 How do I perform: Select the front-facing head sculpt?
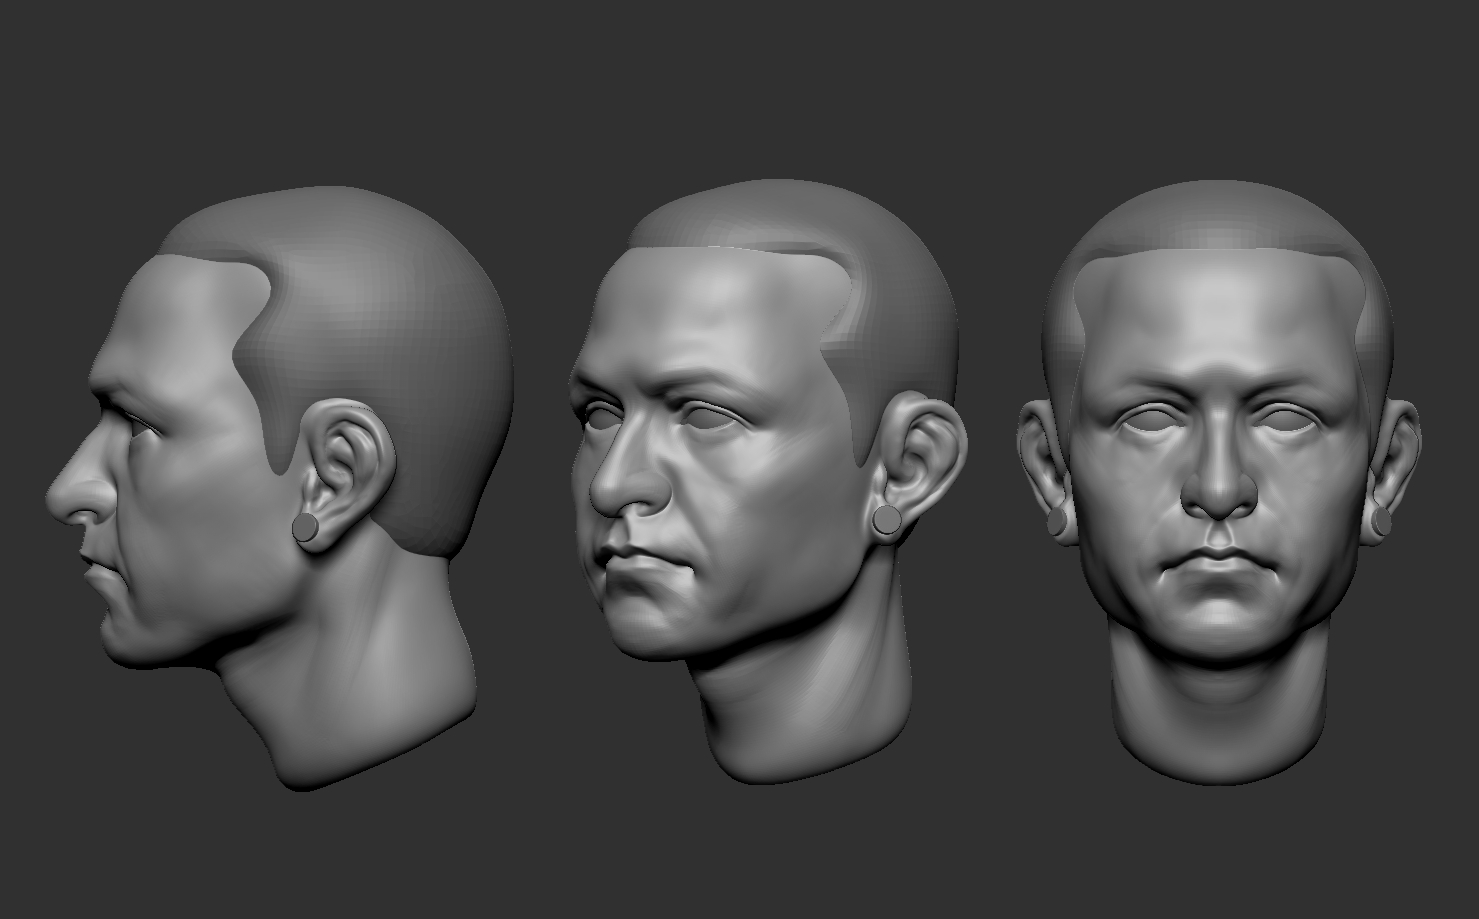pos(1218,482)
